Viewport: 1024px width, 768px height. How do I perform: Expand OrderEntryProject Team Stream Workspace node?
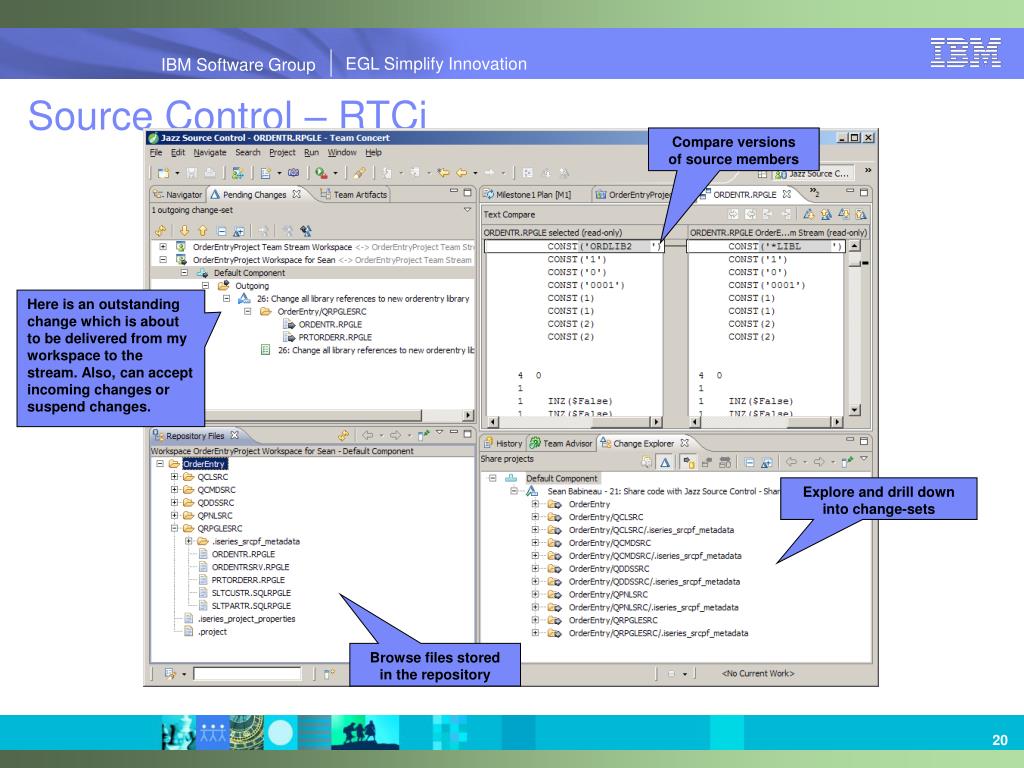tap(163, 247)
